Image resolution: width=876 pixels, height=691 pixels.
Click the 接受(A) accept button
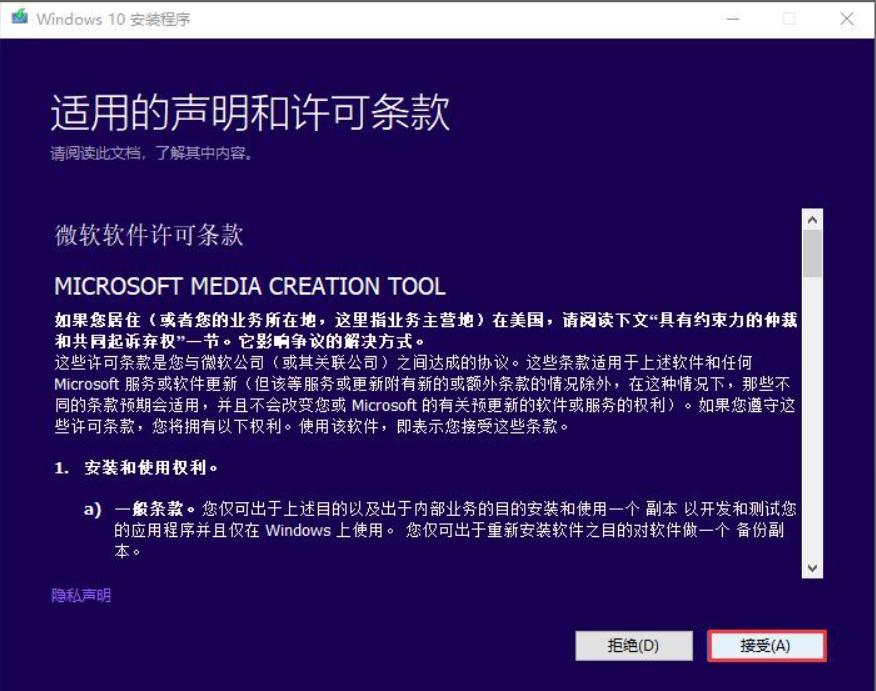(x=765, y=646)
